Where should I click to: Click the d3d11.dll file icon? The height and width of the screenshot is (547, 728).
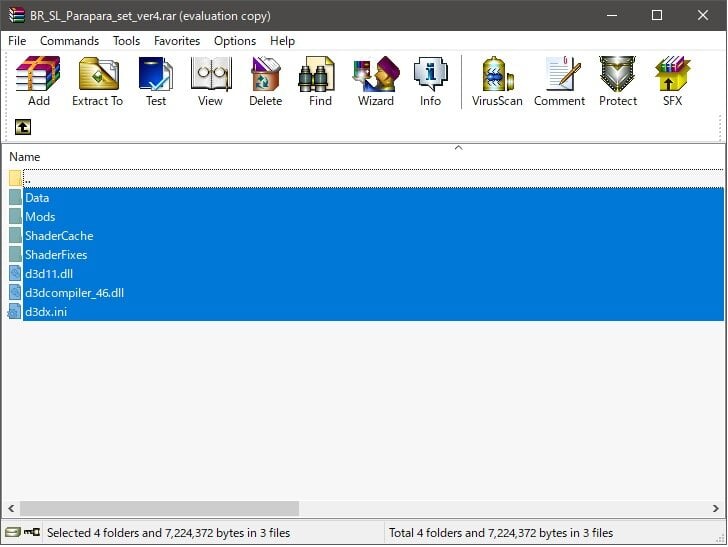point(15,274)
